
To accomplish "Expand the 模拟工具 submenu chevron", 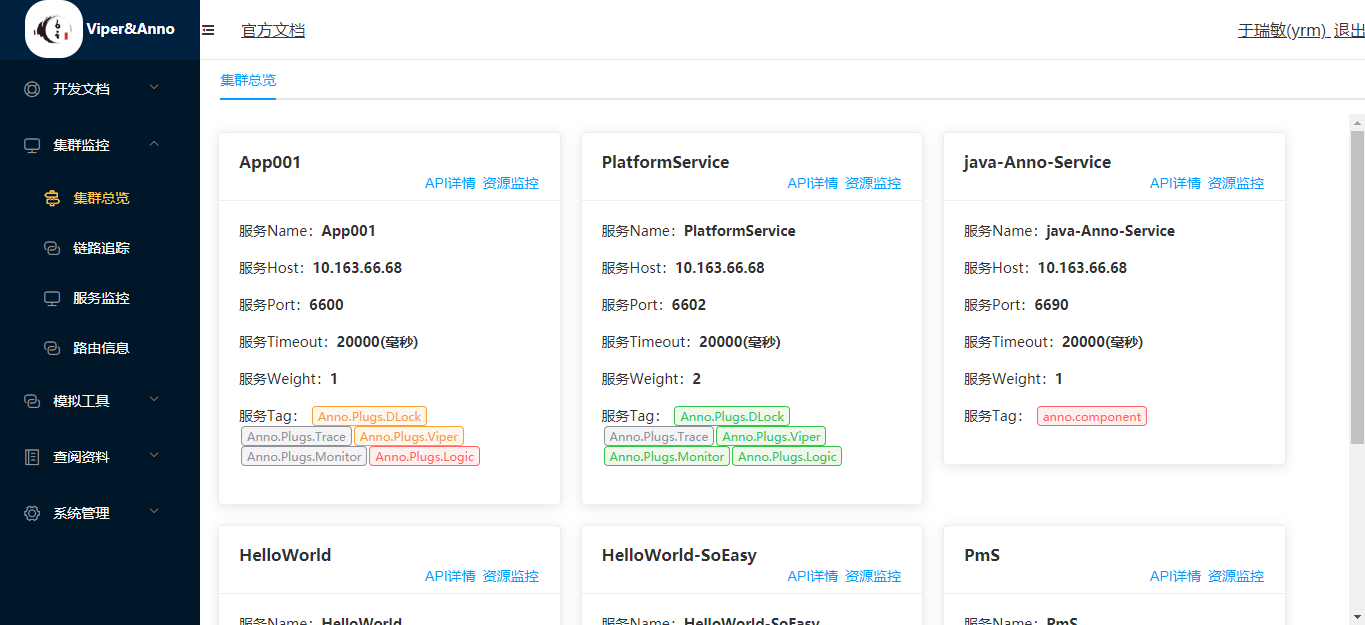I will [154, 400].
